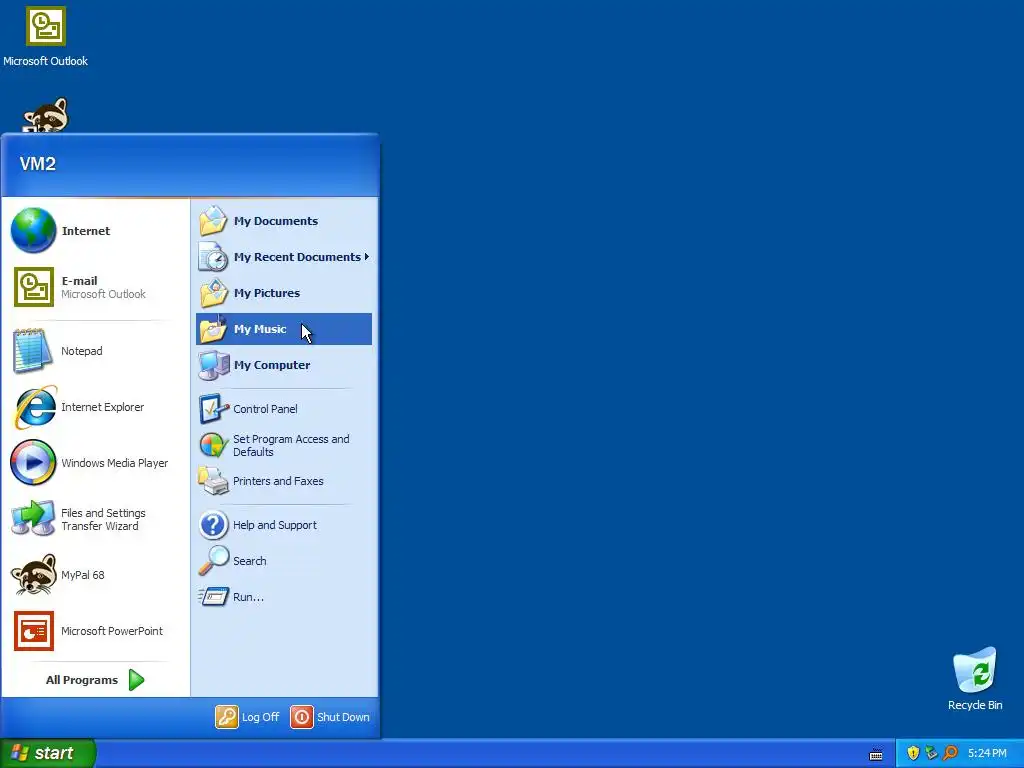Open the Control Panel icon
Viewport: 1024px width, 768px height.
(x=214, y=409)
